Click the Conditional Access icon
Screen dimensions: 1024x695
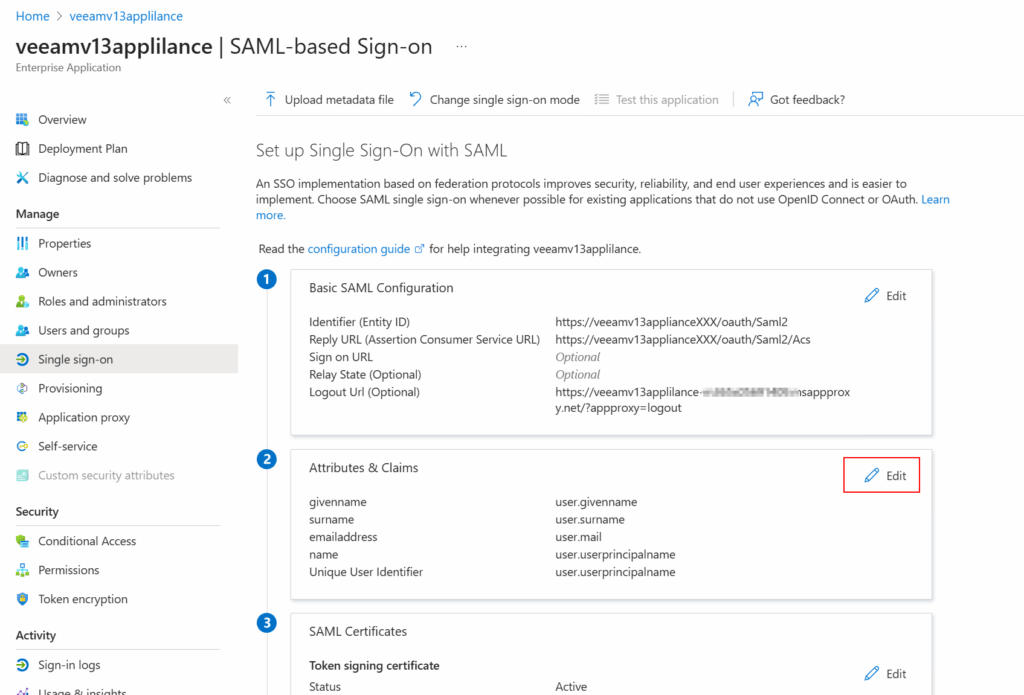point(22,542)
